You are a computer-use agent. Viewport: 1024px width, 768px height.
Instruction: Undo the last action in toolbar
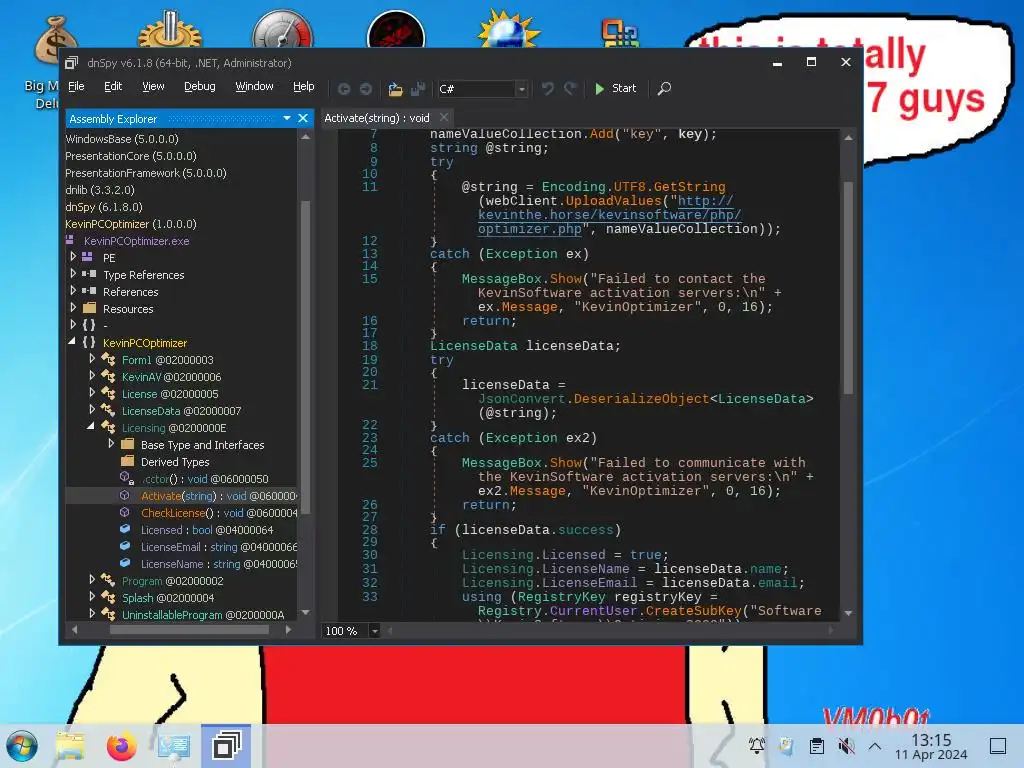[x=547, y=89]
